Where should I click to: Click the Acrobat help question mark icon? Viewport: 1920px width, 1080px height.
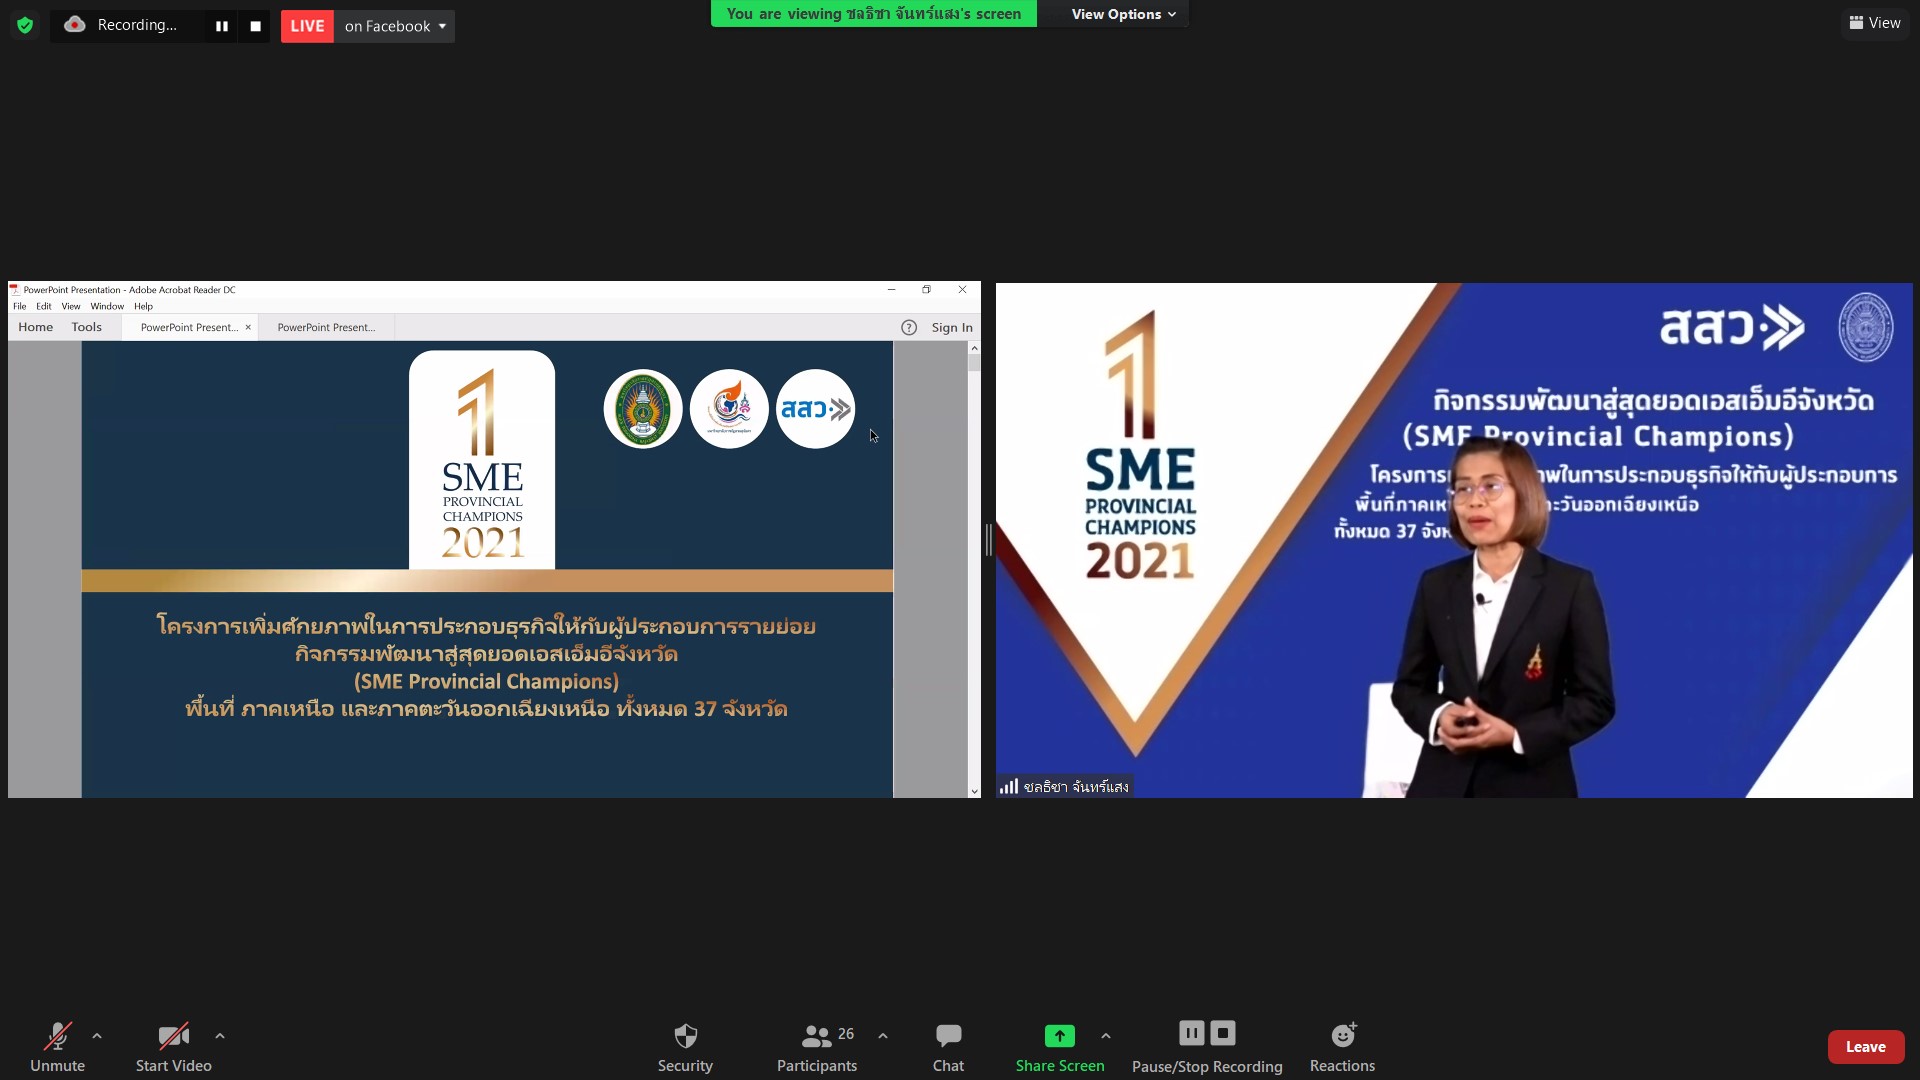(908, 327)
